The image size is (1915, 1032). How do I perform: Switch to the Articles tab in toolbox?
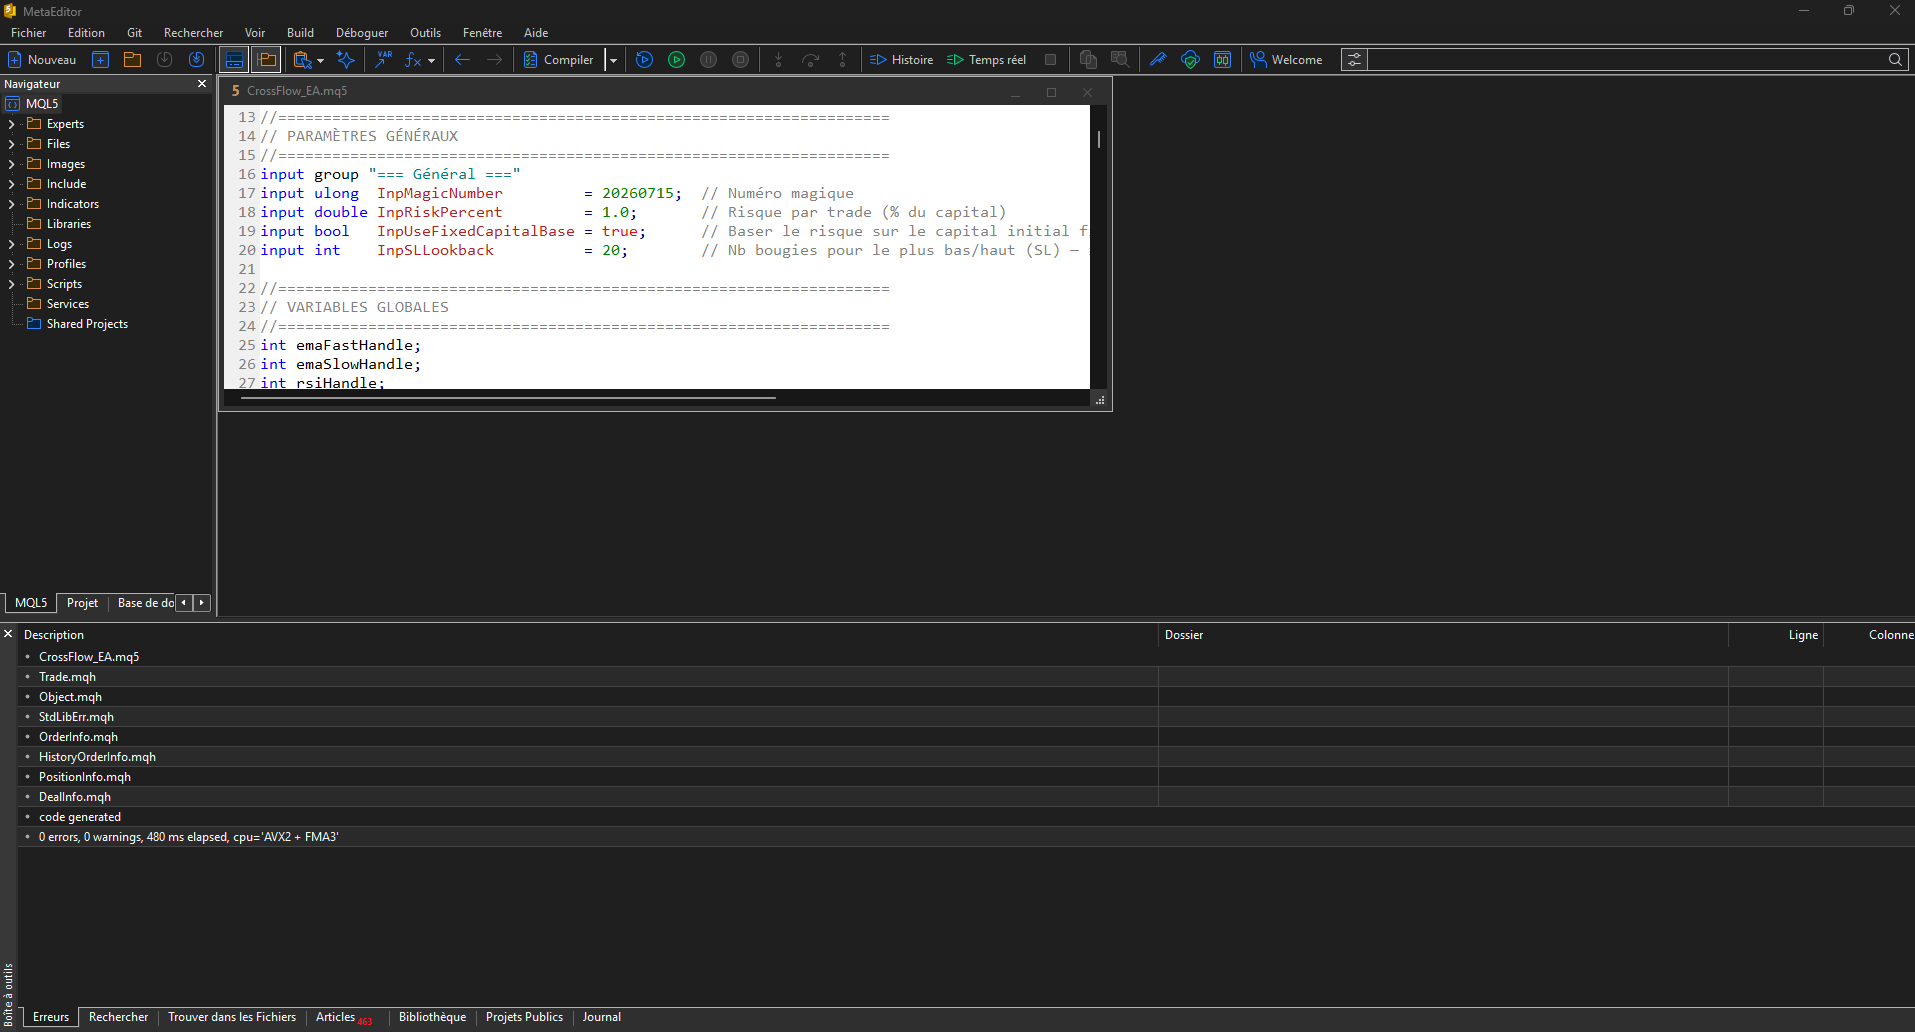336,1017
